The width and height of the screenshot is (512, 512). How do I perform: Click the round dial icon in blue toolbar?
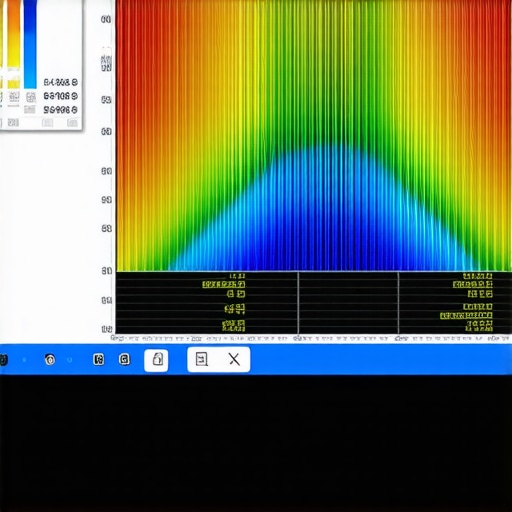click(x=50, y=359)
